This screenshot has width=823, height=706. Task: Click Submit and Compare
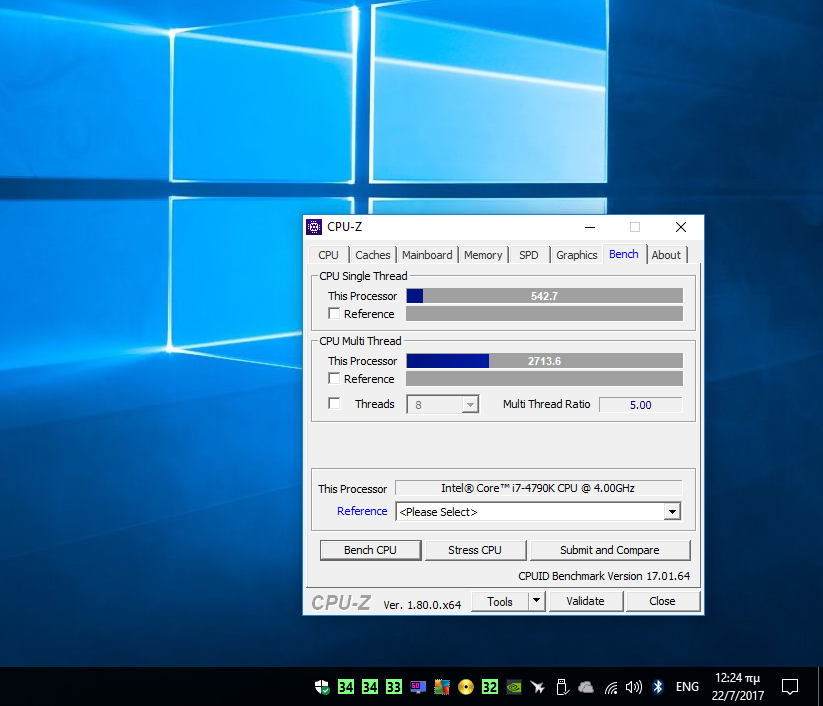pos(610,550)
